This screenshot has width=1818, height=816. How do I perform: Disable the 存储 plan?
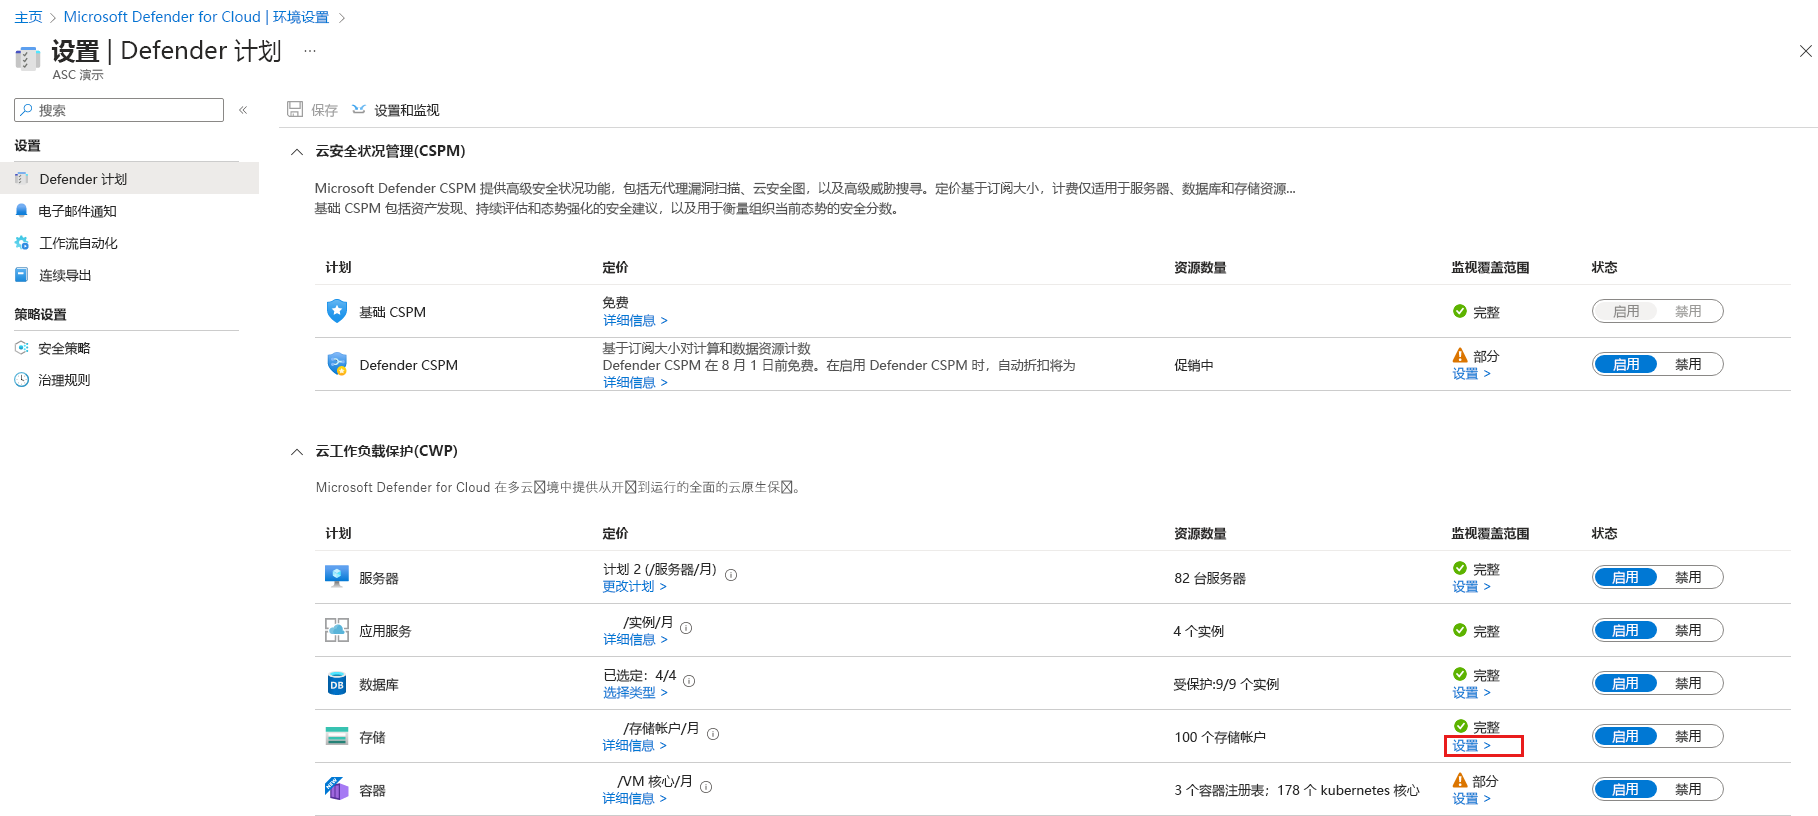pos(1688,736)
